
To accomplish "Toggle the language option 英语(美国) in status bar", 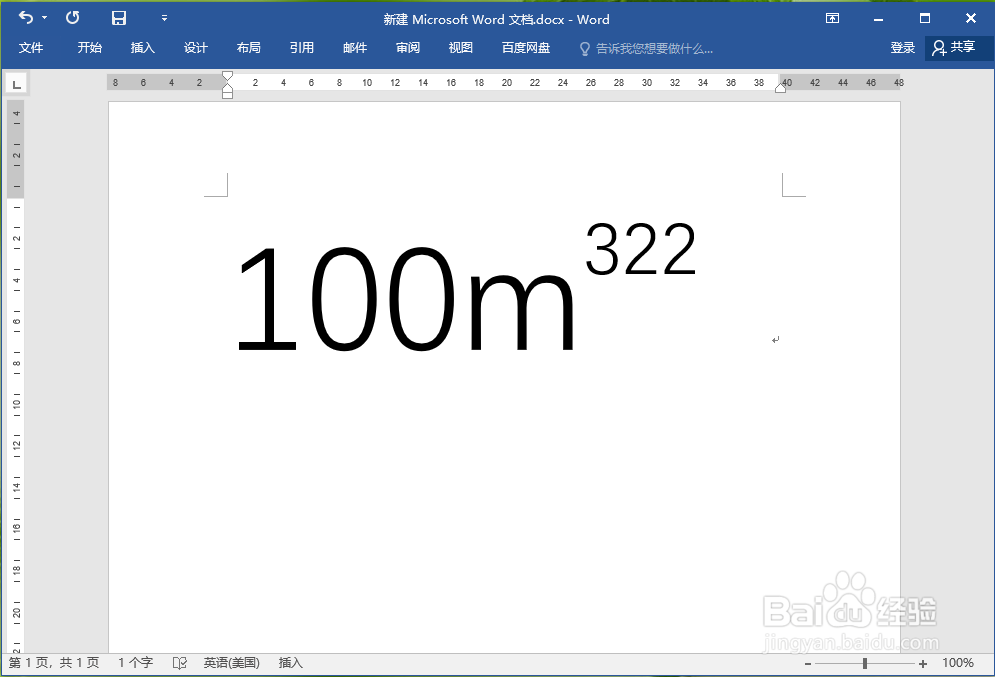I will [232, 662].
